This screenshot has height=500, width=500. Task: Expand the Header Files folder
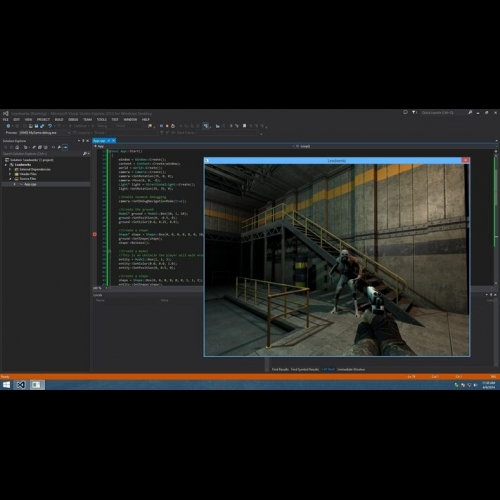10,174
